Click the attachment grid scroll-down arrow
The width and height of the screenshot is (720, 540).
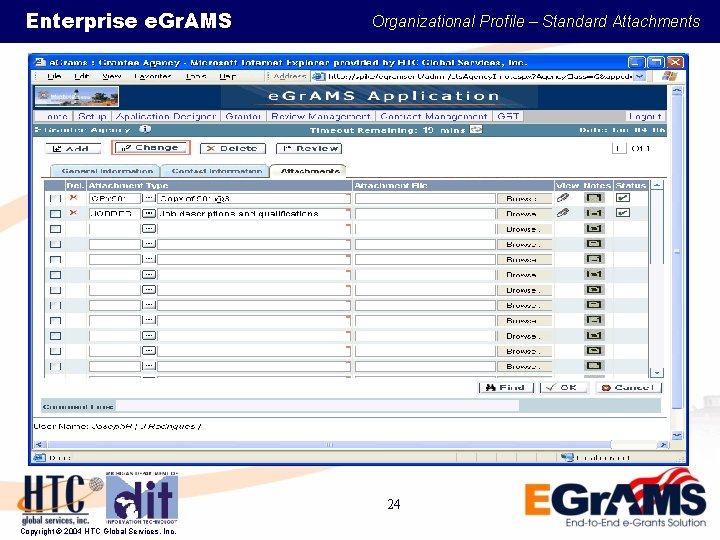657,373
